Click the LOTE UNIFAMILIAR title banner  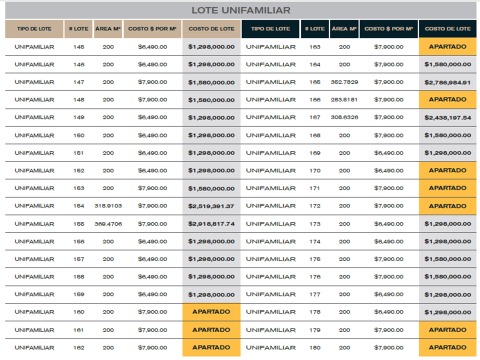click(x=241, y=10)
